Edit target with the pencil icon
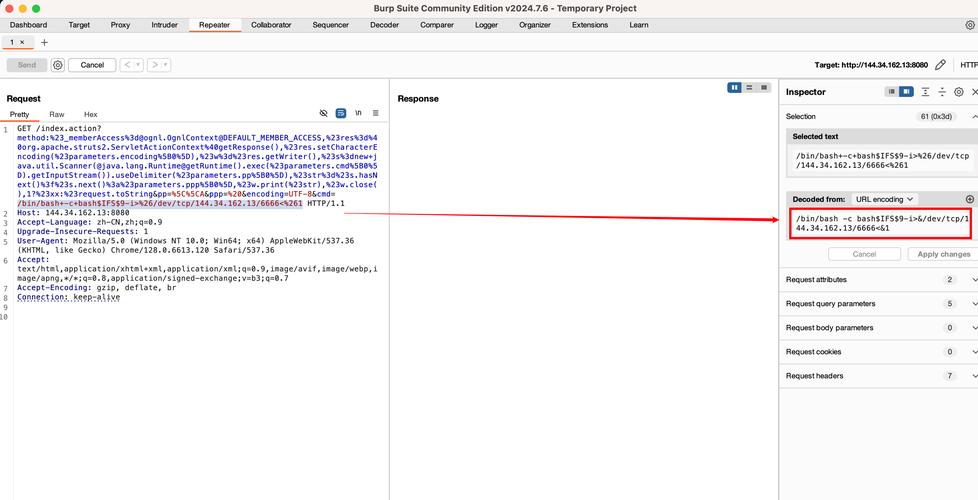978x500 pixels. coord(941,65)
